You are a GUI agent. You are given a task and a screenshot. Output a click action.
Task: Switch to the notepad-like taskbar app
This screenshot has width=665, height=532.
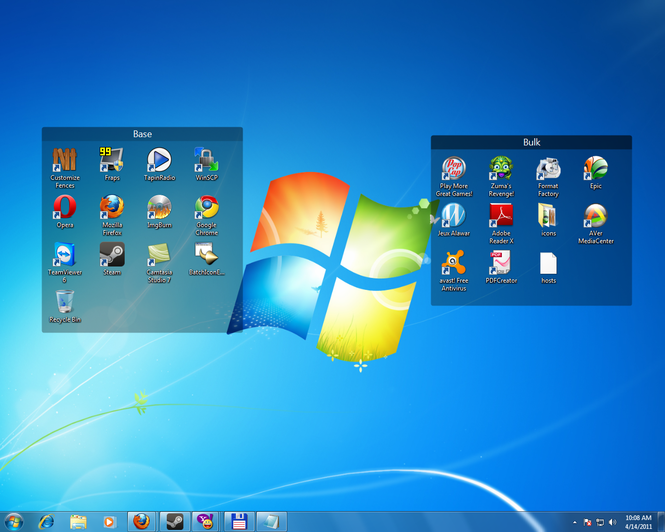coord(271,521)
